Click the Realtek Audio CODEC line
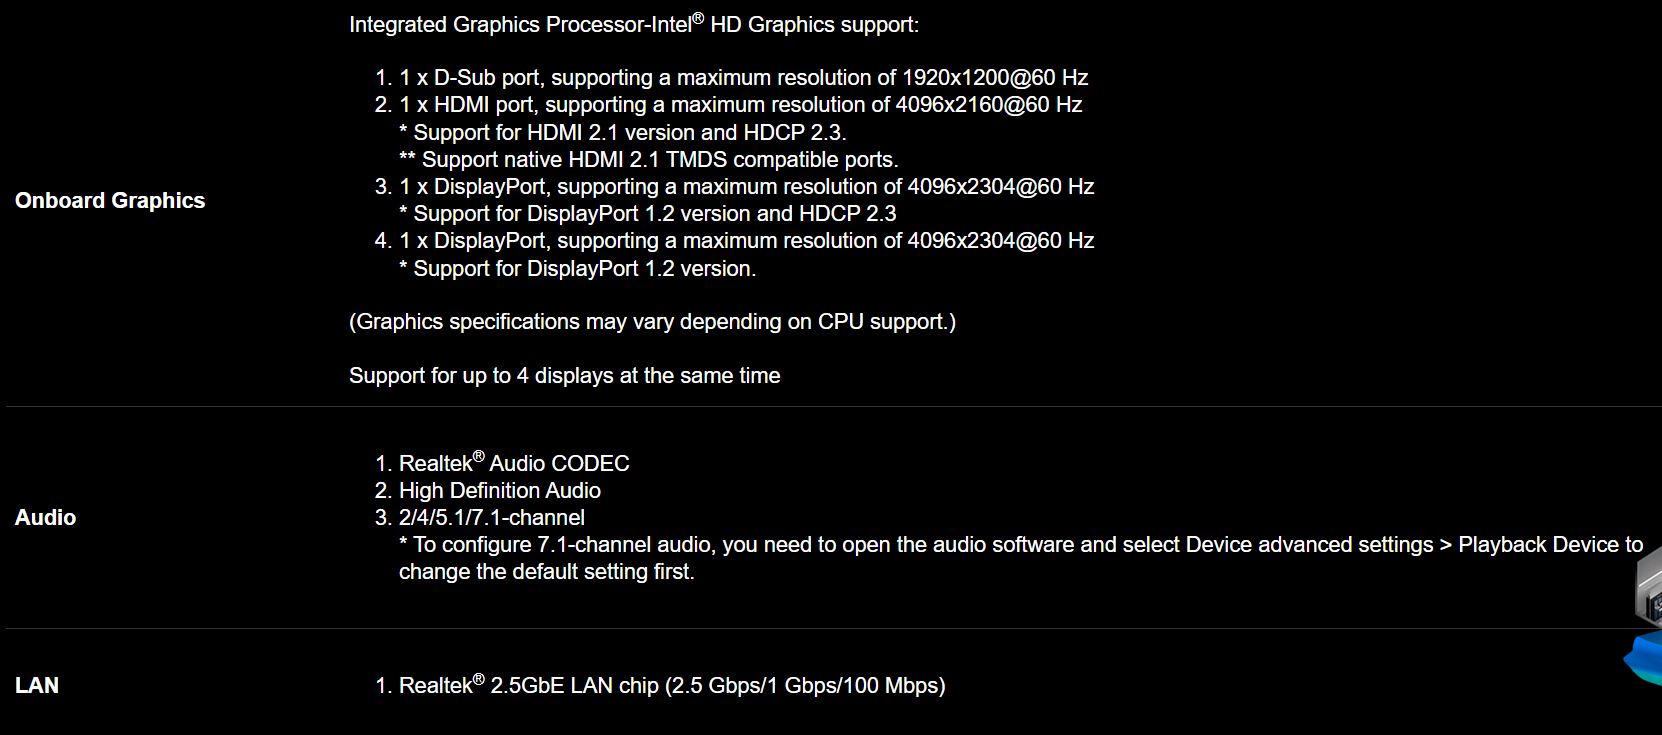Image resolution: width=1662 pixels, height=735 pixels. pos(514,462)
